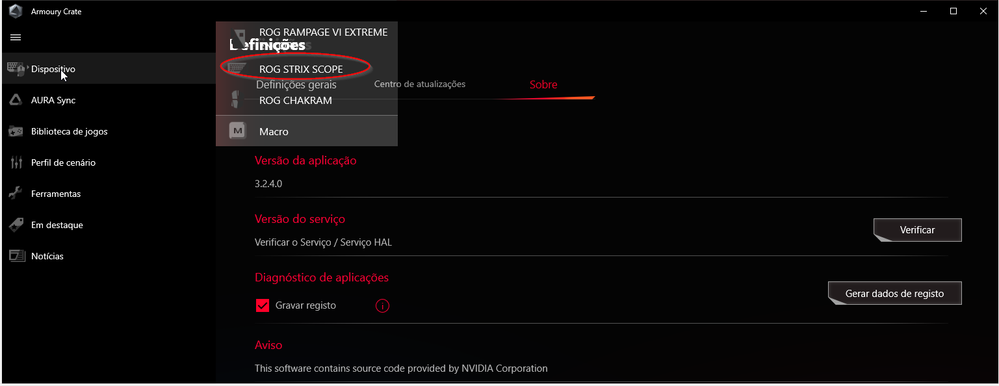
Task: Click the version number 3.2.4.0
Action: 268,183
